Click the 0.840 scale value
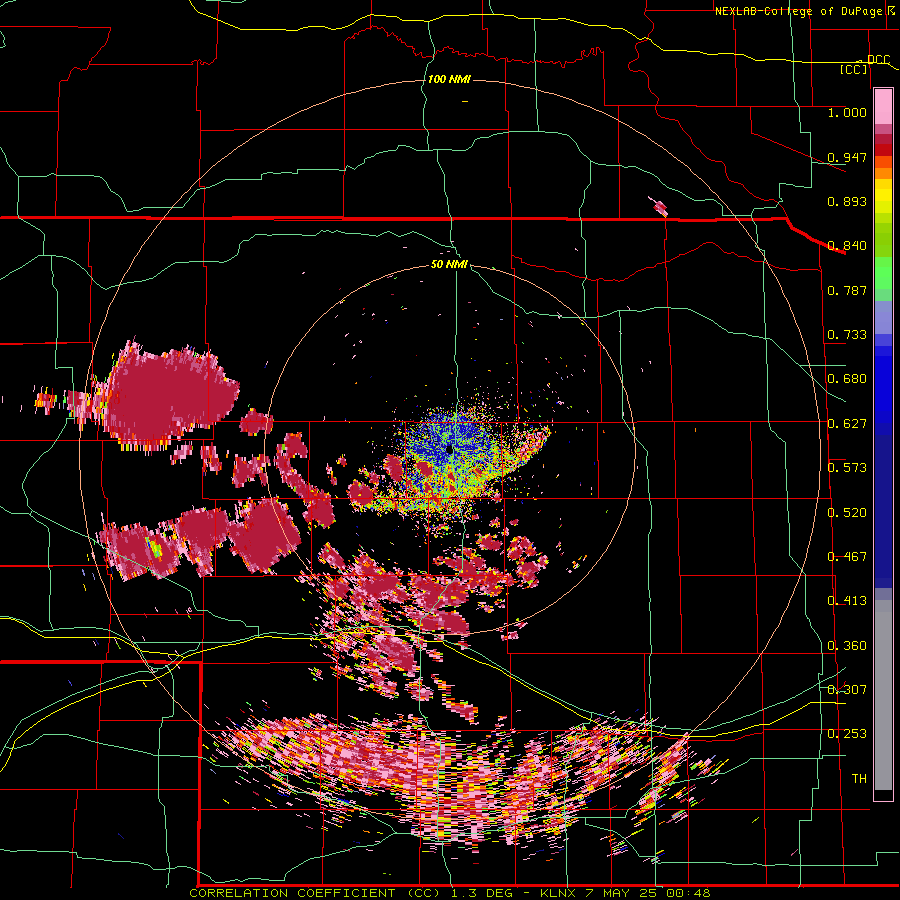900x900 pixels. point(847,246)
